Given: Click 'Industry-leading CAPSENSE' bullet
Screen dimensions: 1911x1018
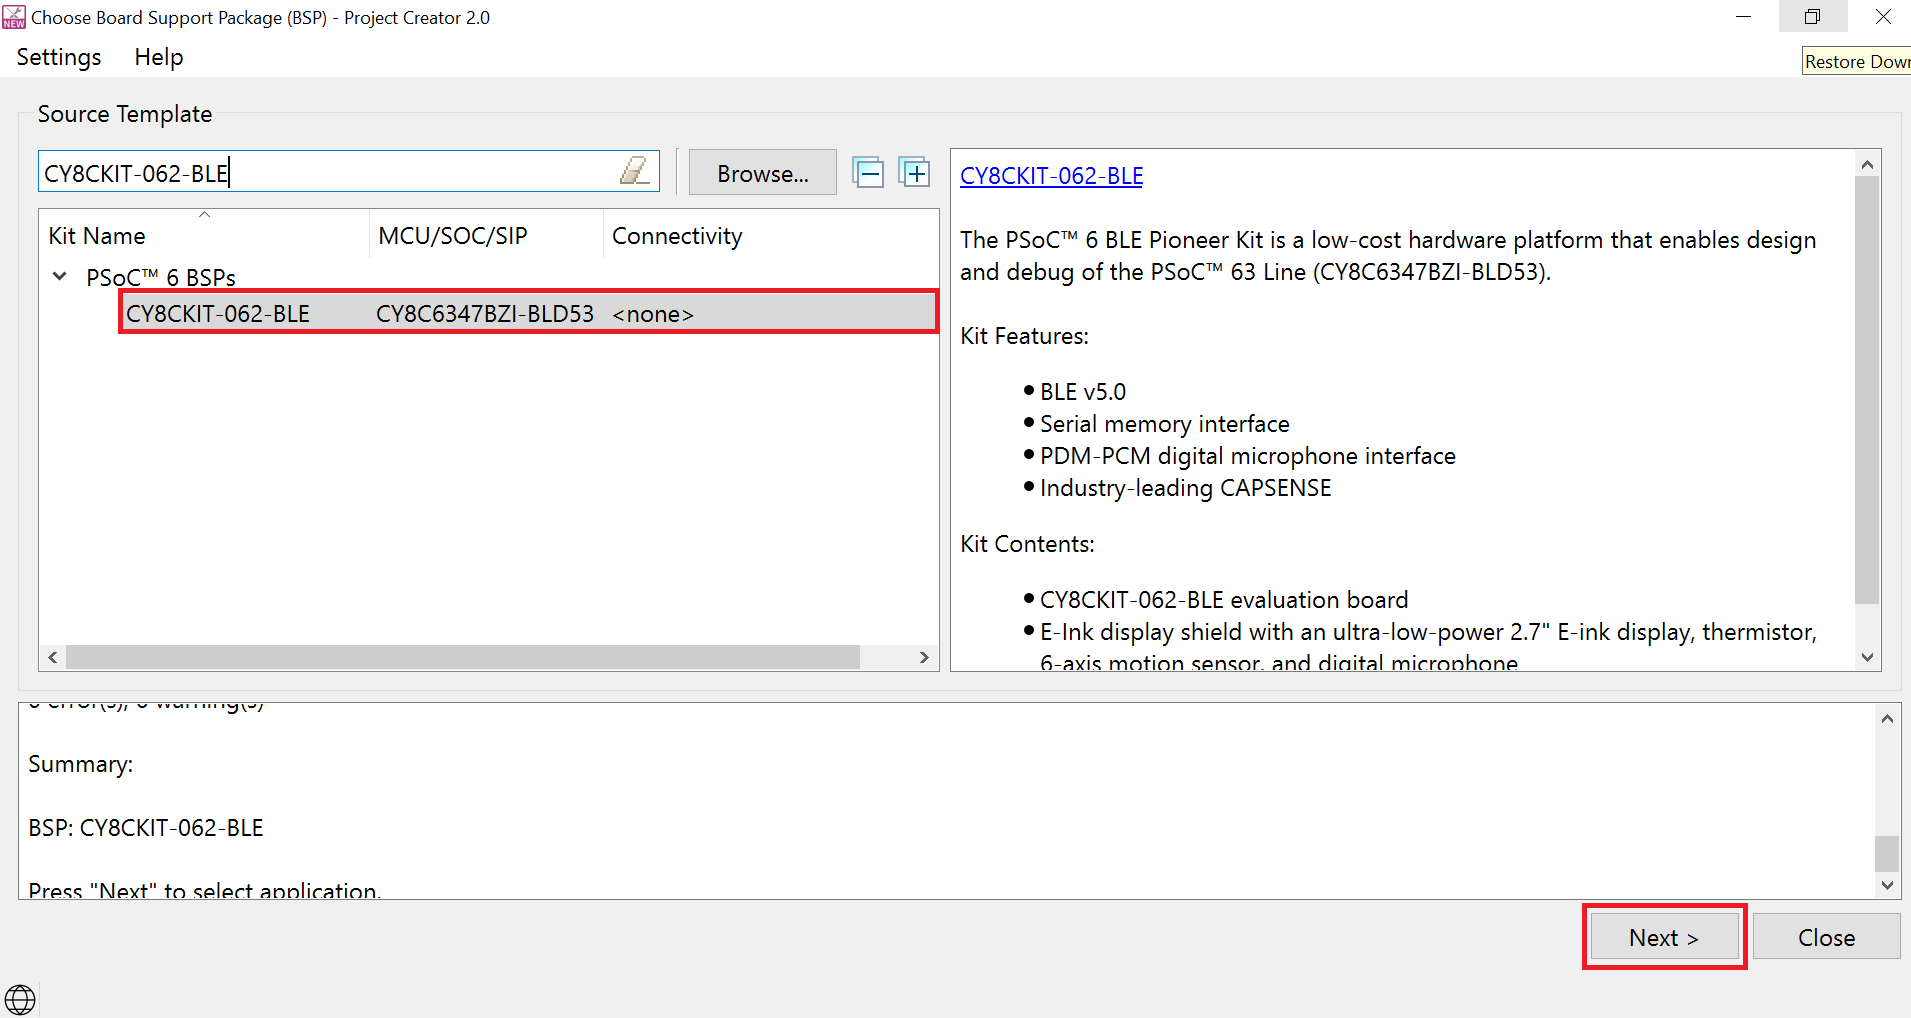Looking at the screenshot, I should 1186,488.
